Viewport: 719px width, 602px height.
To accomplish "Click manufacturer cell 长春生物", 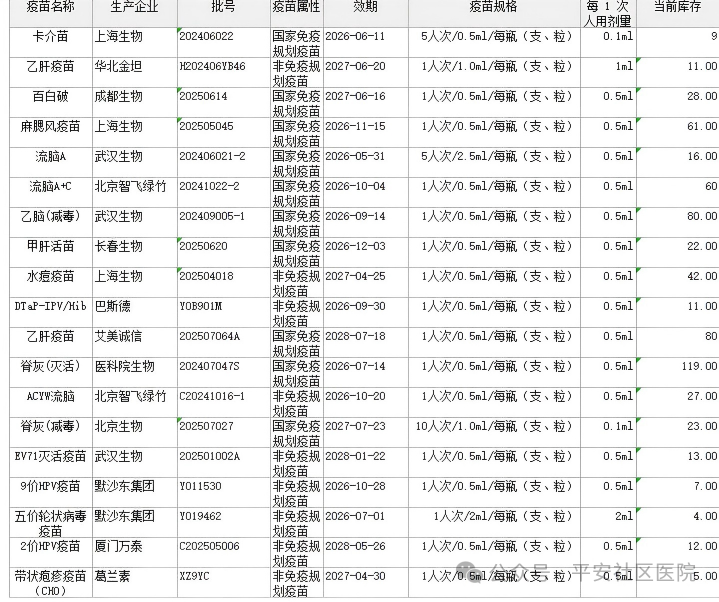I will coord(135,253).
